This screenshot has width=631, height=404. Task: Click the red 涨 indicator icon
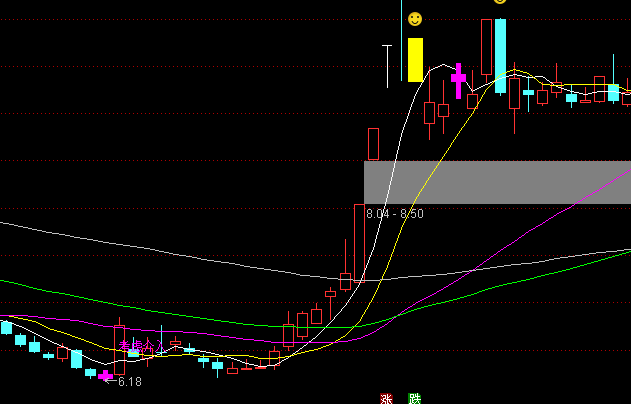(386, 398)
